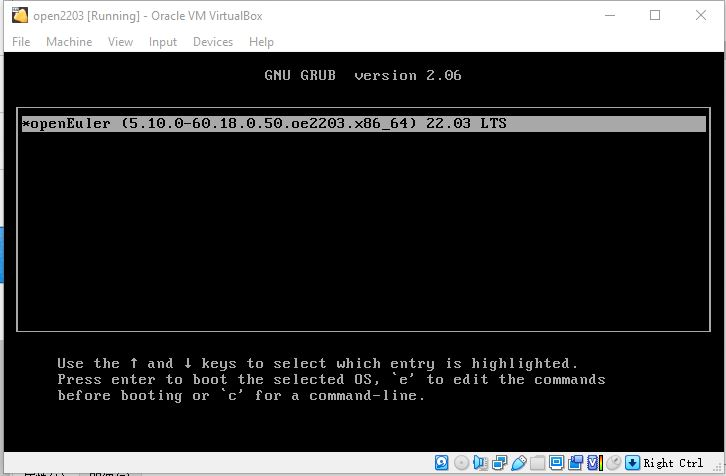Click the window title 'open2203 [Running]'
The height and width of the screenshot is (476, 726).
click(86, 16)
